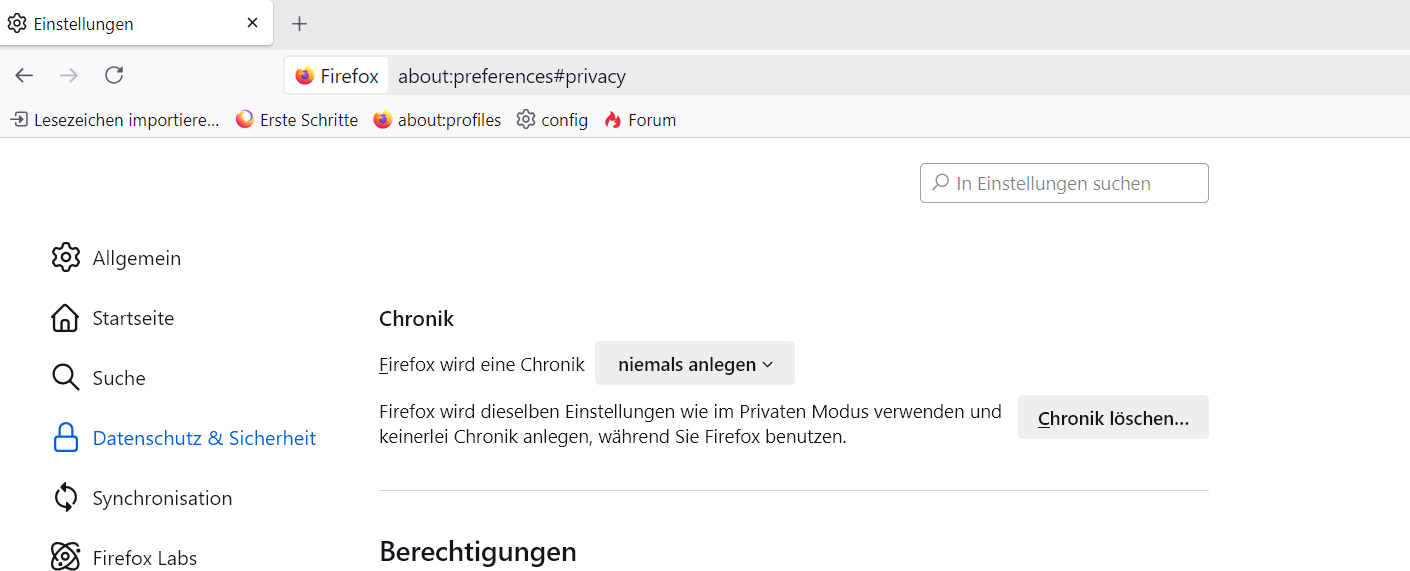This screenshot has width=1410, height=571.
Task: Click the Synchronisation arrows icon
Action: coord(65,498)
